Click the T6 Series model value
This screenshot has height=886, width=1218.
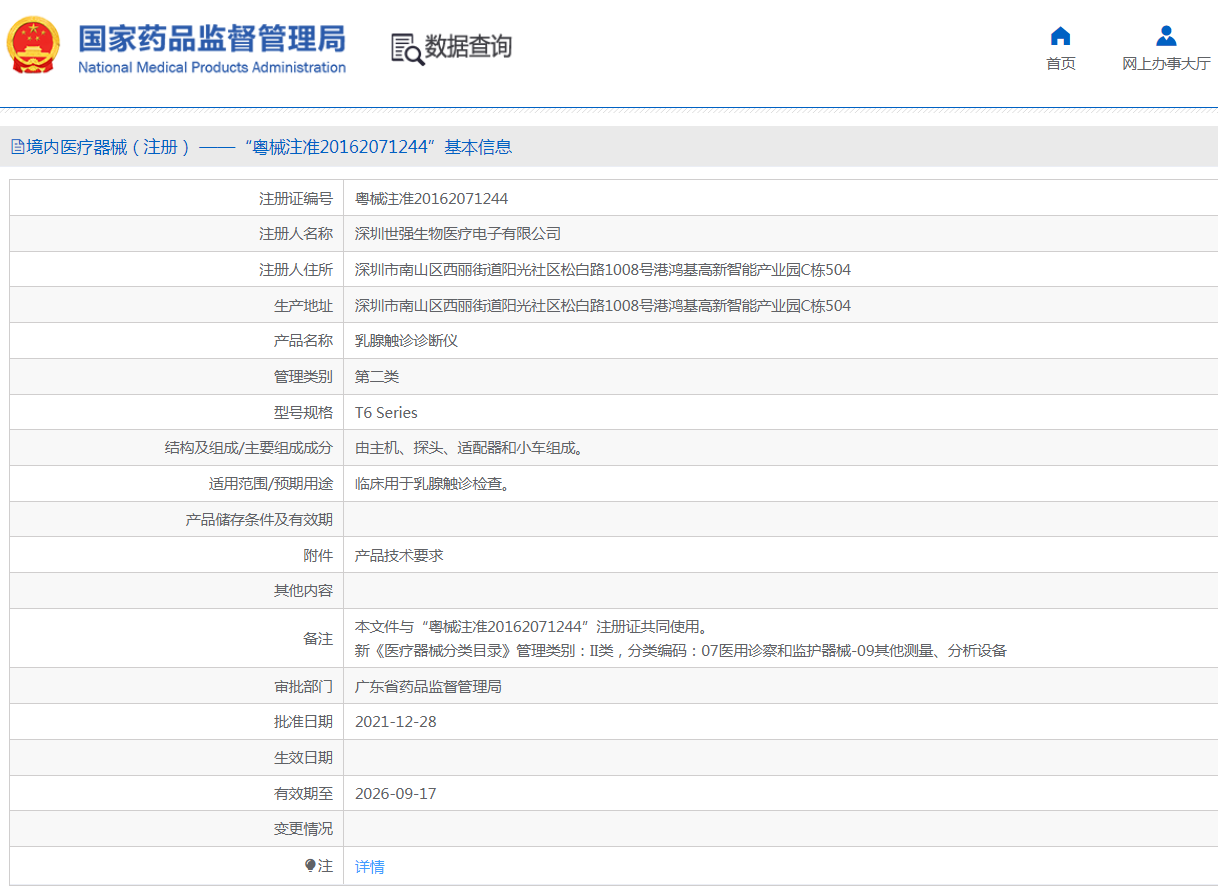(386, 412)
